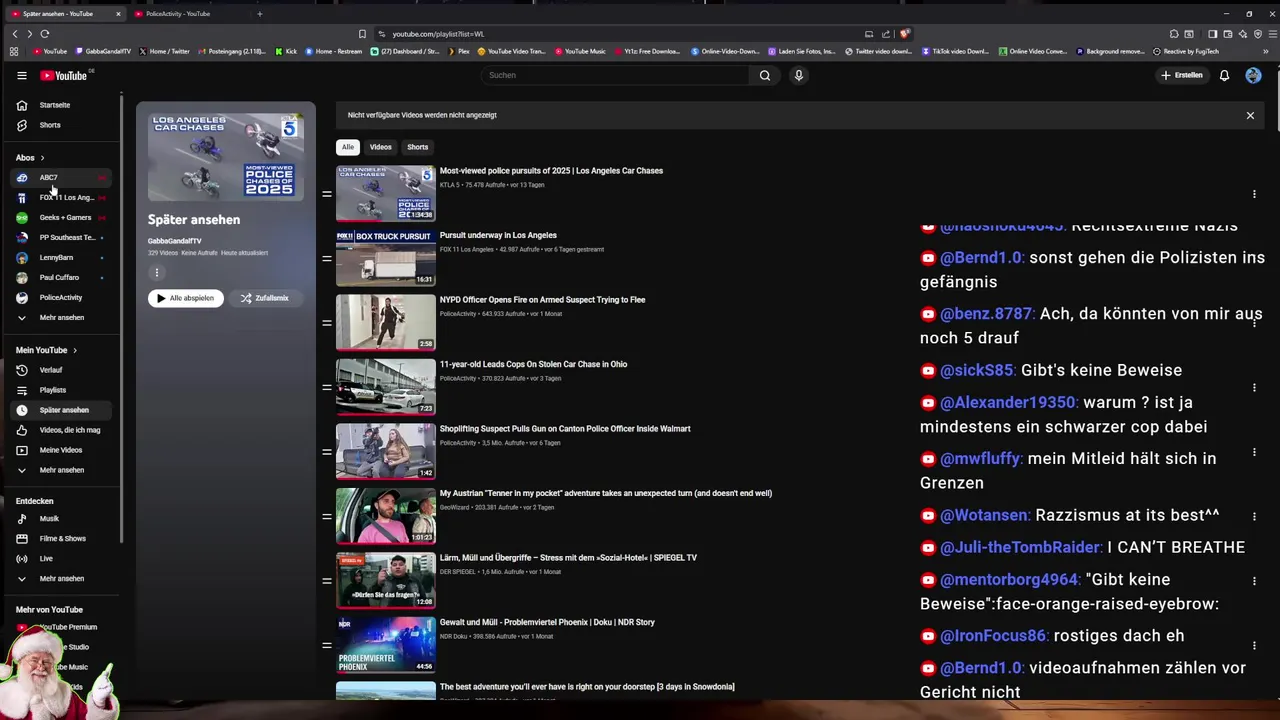Screen dimensions: 1280x720
Task: Open Pursuit underway in Los Angeles thumbnail
Action: click(386, 258)
